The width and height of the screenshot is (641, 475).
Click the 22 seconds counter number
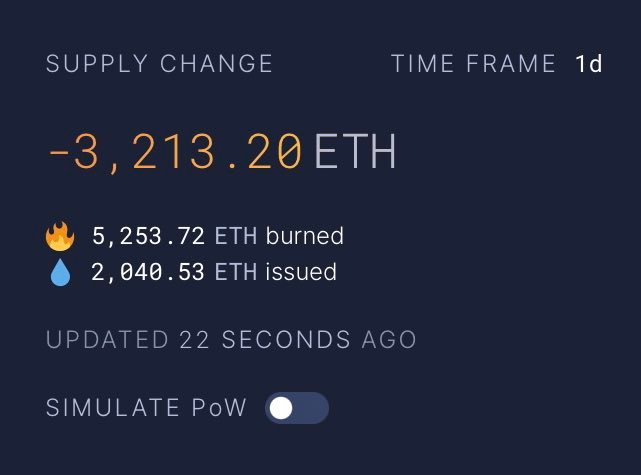click(x=193, y=340)
